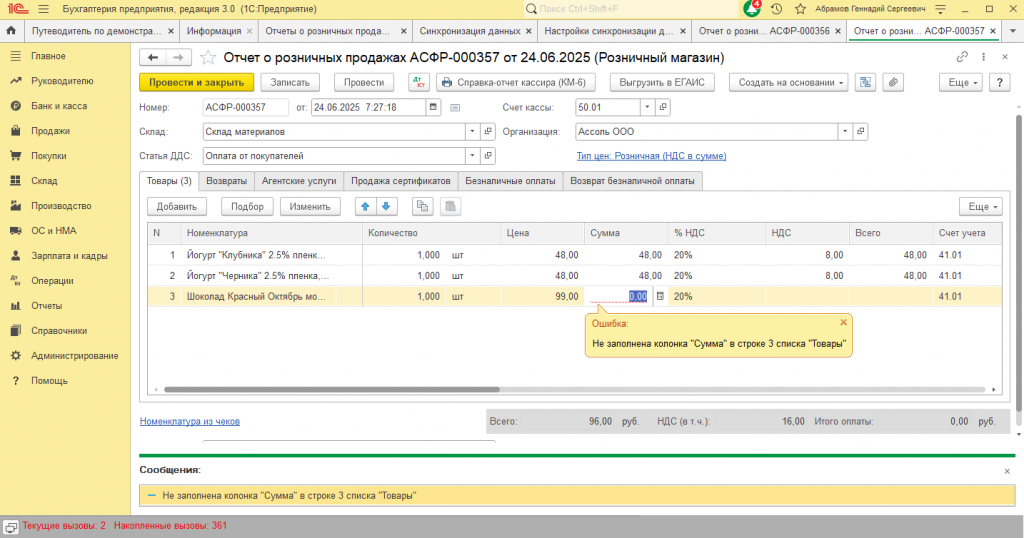
Task: Expand Склад dropdown
Action: click(x=472, y=132)
